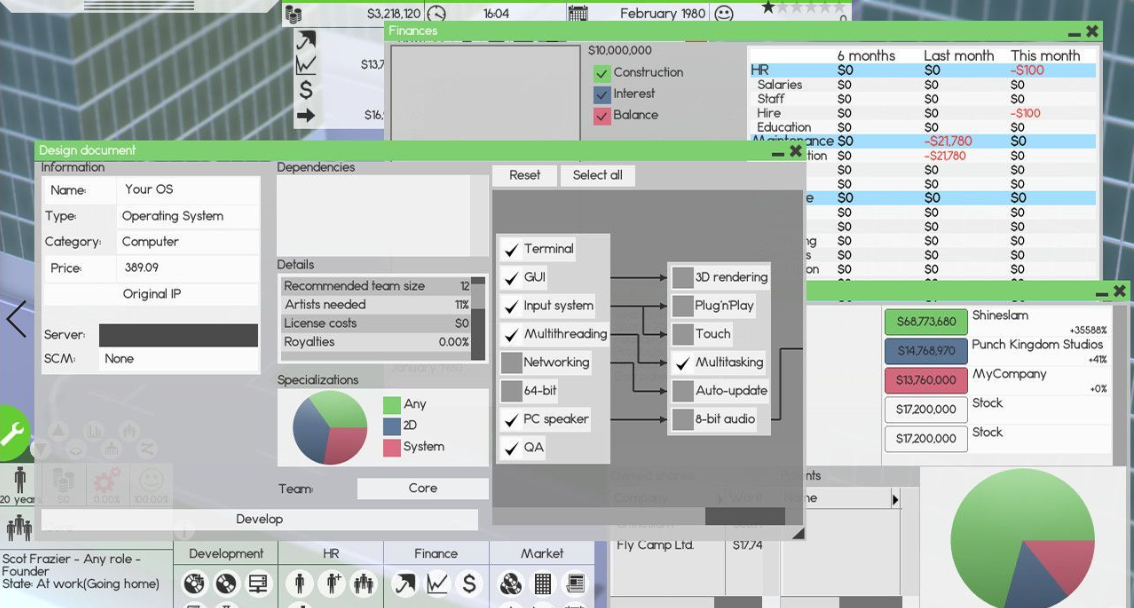Click the grid icon under Market
Image resolution: width=1134 pixels, height=608 pixels.
coord(543,583)
